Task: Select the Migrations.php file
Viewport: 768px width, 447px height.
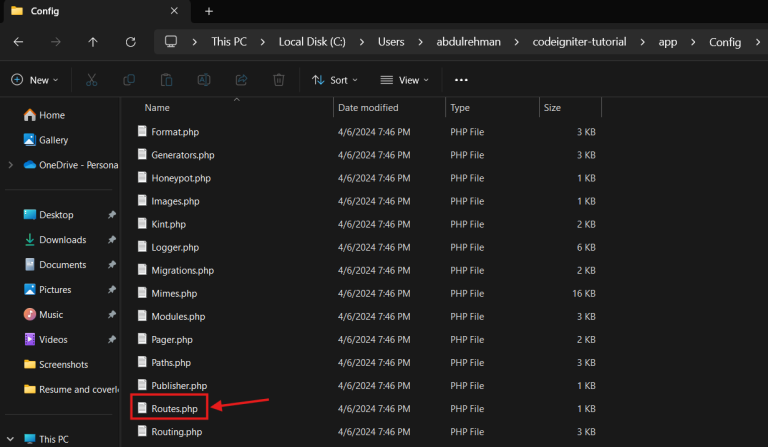Action: [176, 270]
